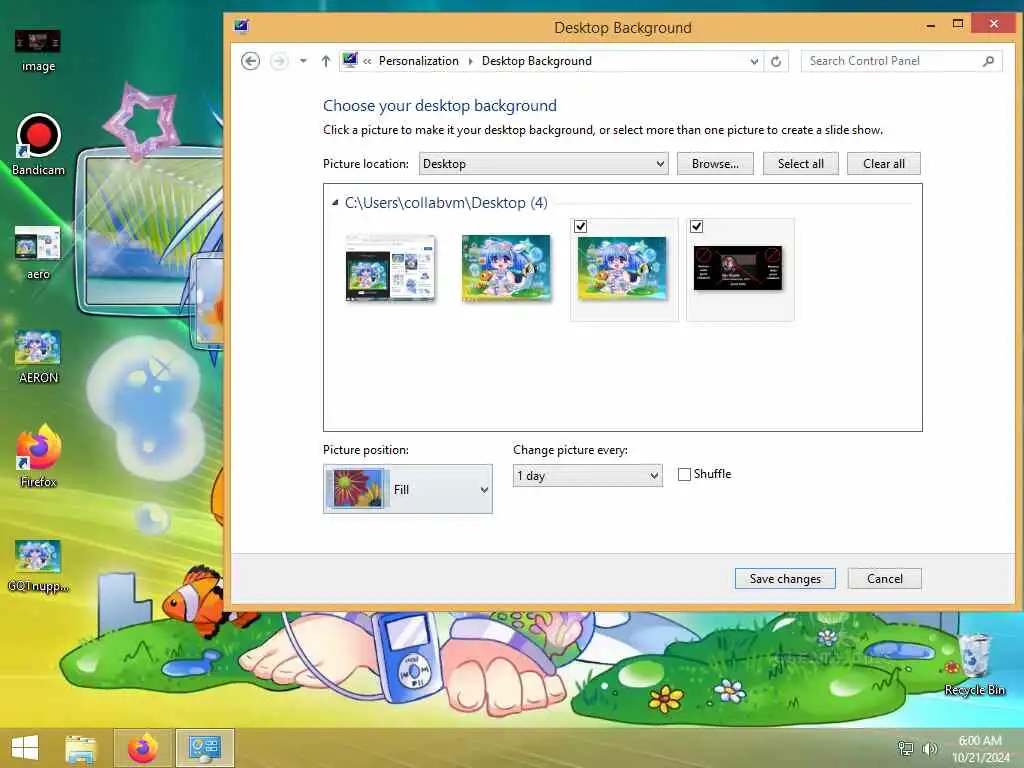1024x768 pixels.
Task: Click the search magnifier icon
Action: pyautogui.click(x=989, y=61)
